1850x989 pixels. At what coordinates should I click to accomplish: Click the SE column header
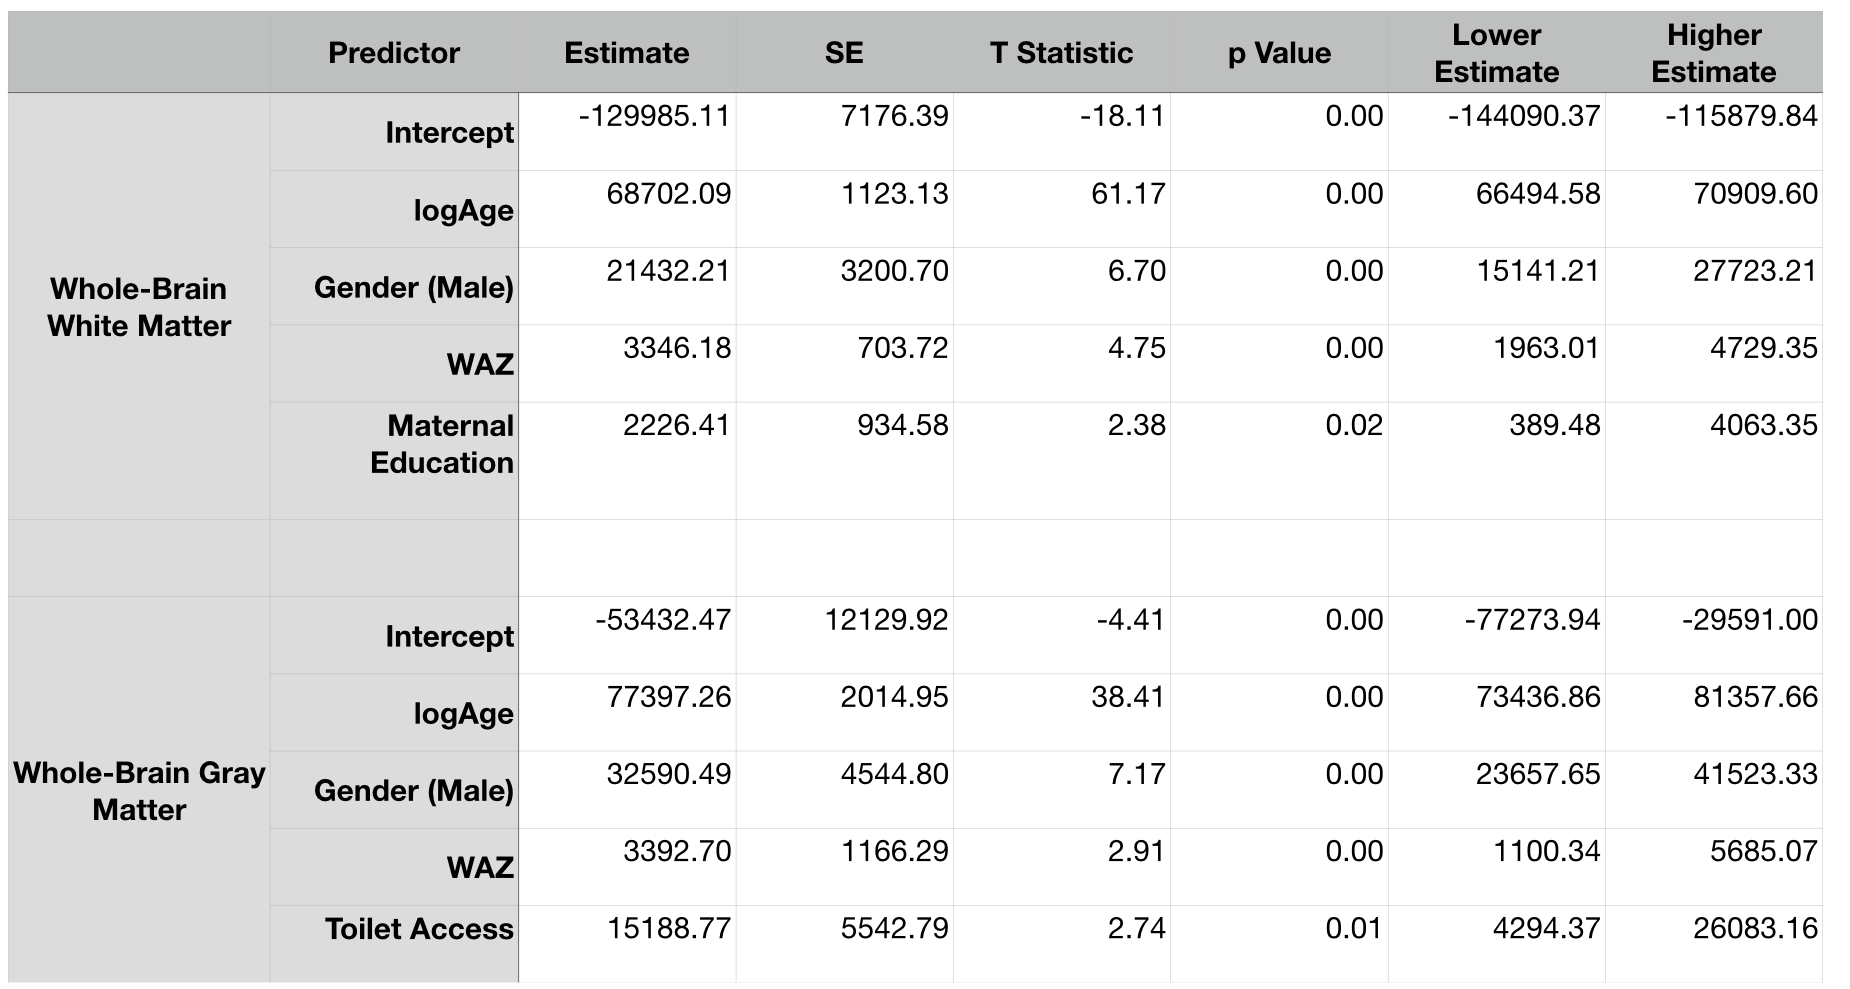coord(844,53)
